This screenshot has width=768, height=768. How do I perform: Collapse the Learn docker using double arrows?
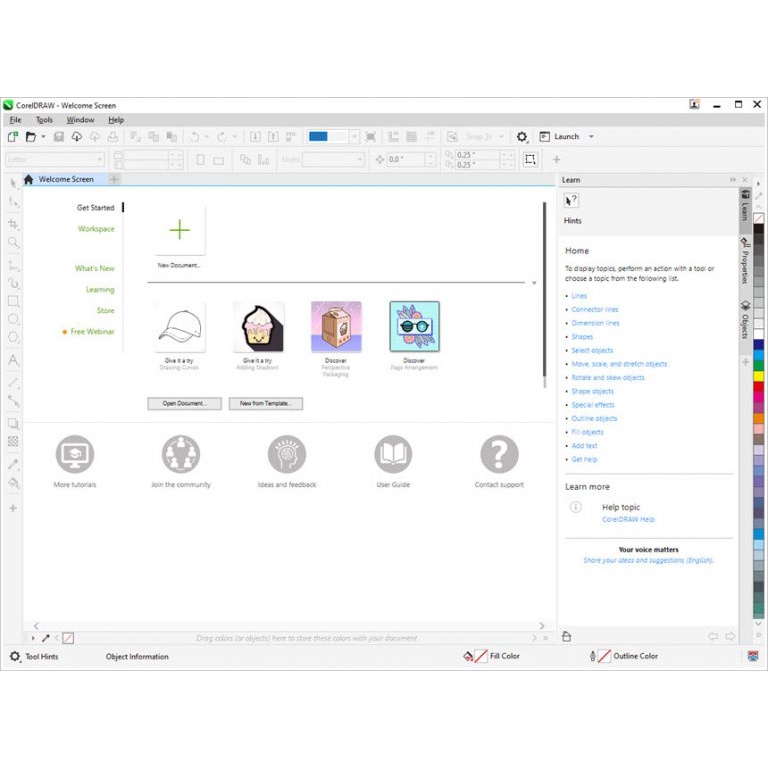[732, 180]
